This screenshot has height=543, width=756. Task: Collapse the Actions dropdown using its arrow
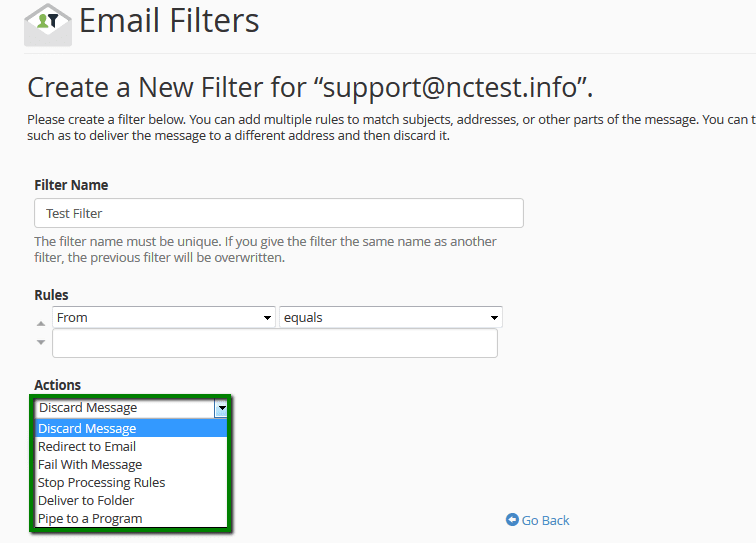click(221, 408)
